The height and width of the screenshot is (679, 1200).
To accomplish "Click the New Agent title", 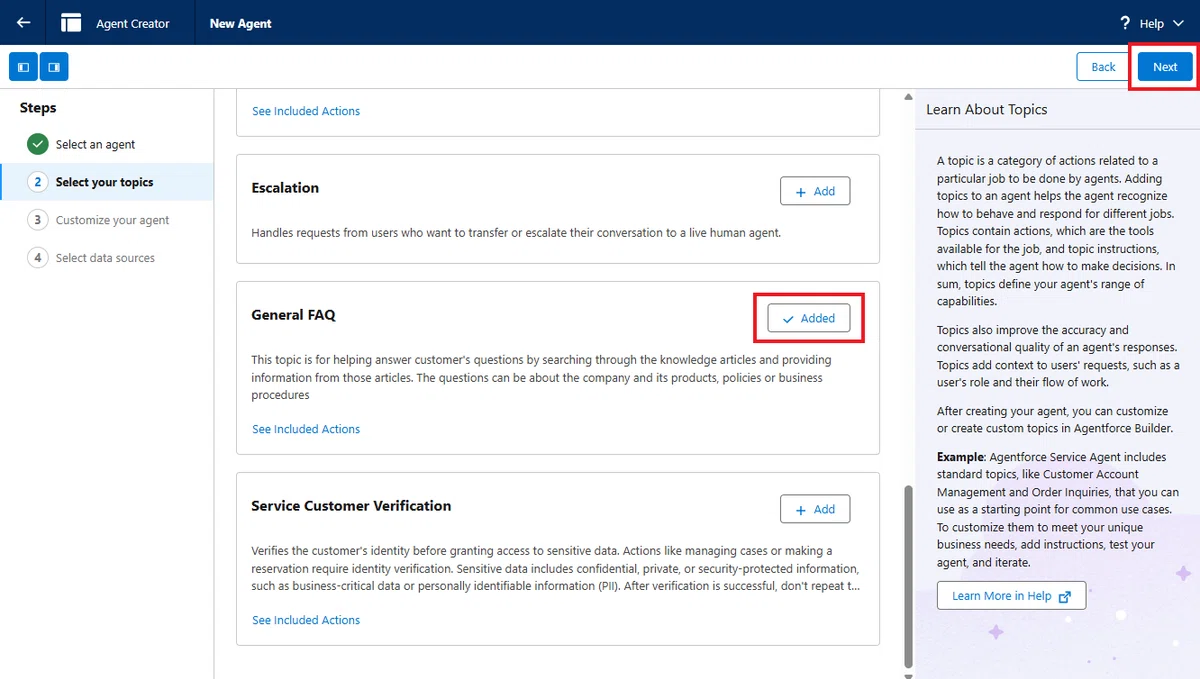I will click(x=240, y=23).
